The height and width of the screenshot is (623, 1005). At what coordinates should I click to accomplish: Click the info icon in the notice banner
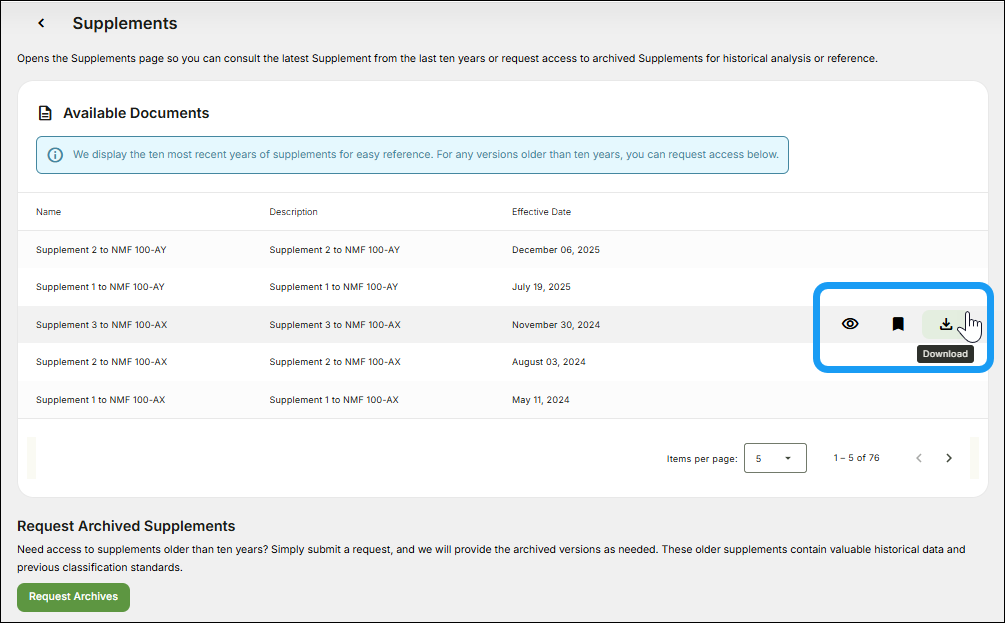pyautogui.click(x=55, y=155)
